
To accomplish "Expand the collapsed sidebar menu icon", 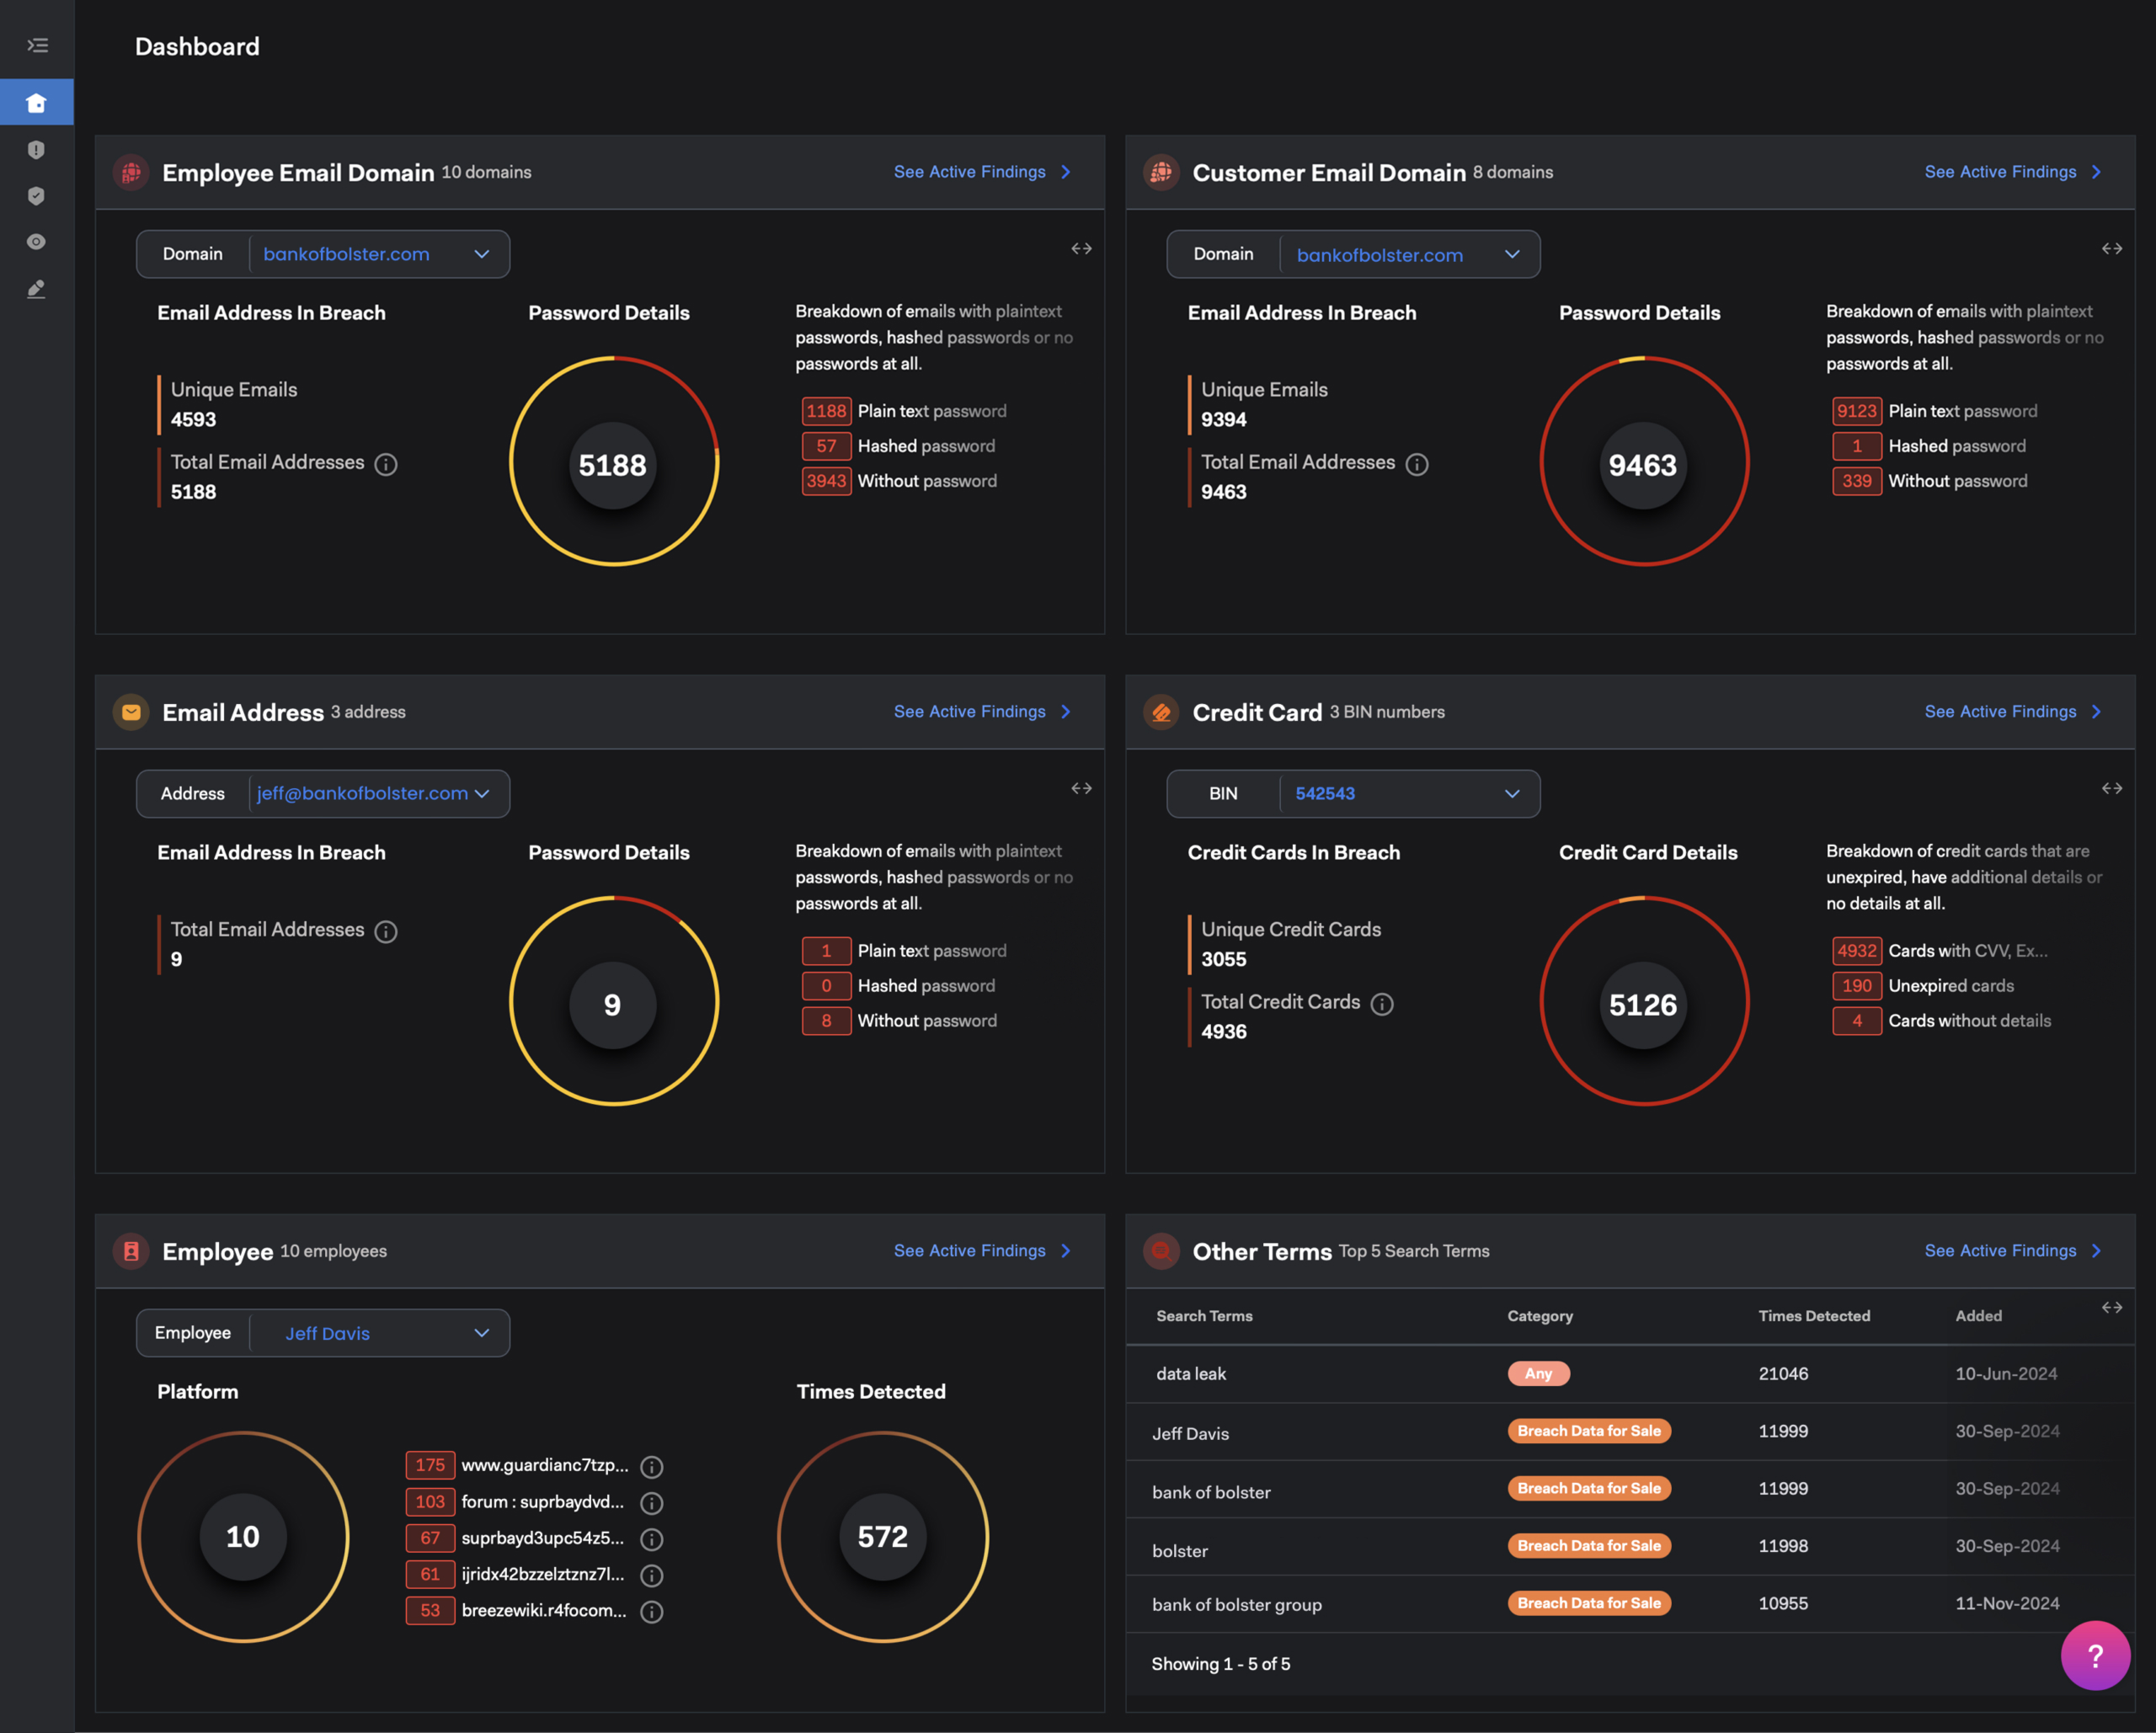I will [37, 45].
